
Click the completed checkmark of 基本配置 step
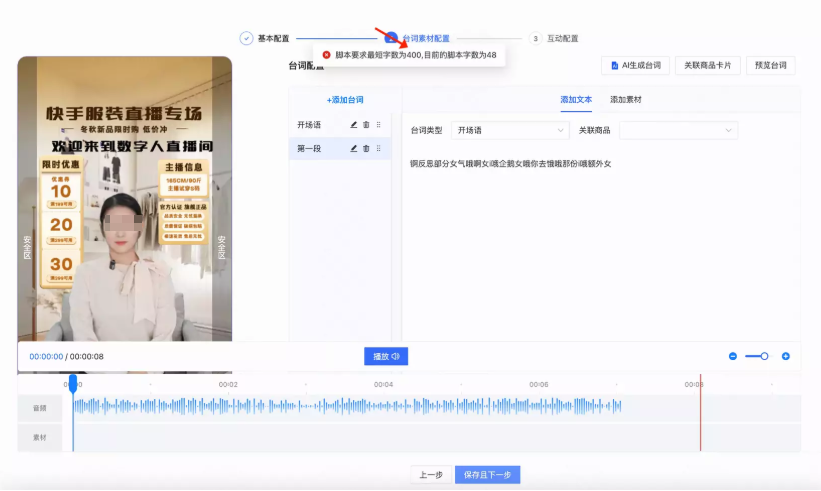tap(246, 38)
